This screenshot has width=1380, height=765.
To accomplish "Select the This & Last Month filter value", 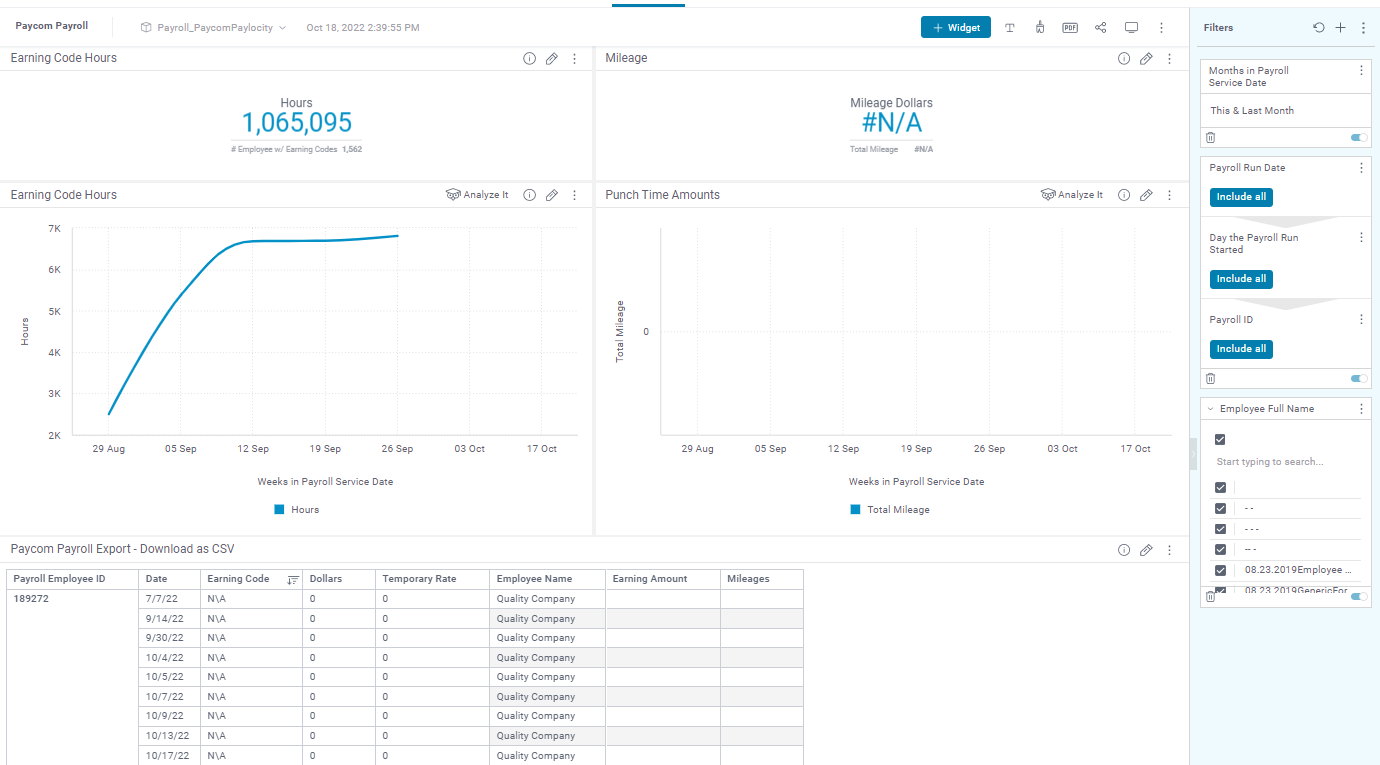I will click(1252, 111).
